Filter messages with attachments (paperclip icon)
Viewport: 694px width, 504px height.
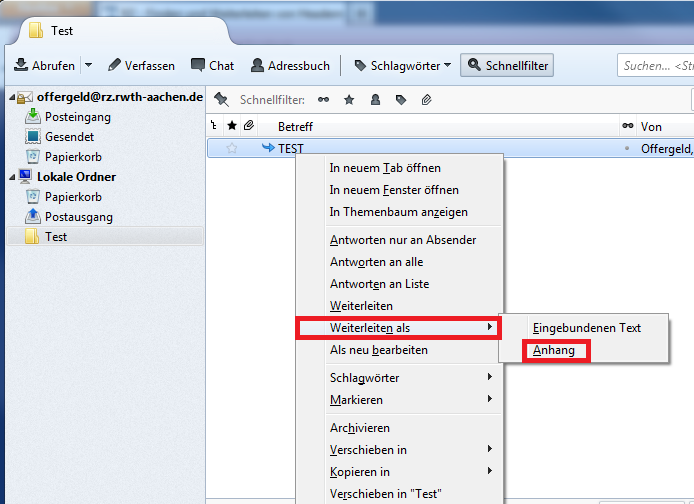[426, 100]
